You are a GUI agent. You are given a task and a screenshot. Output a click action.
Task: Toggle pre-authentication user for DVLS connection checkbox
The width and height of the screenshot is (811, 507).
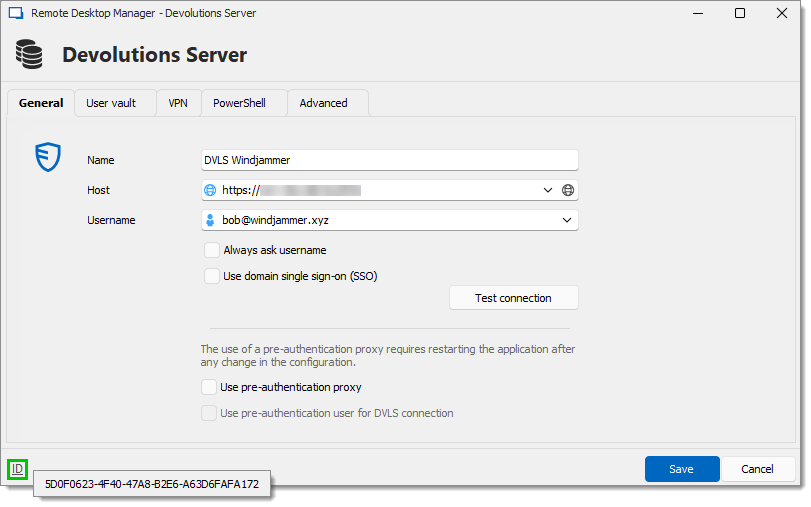209,413
